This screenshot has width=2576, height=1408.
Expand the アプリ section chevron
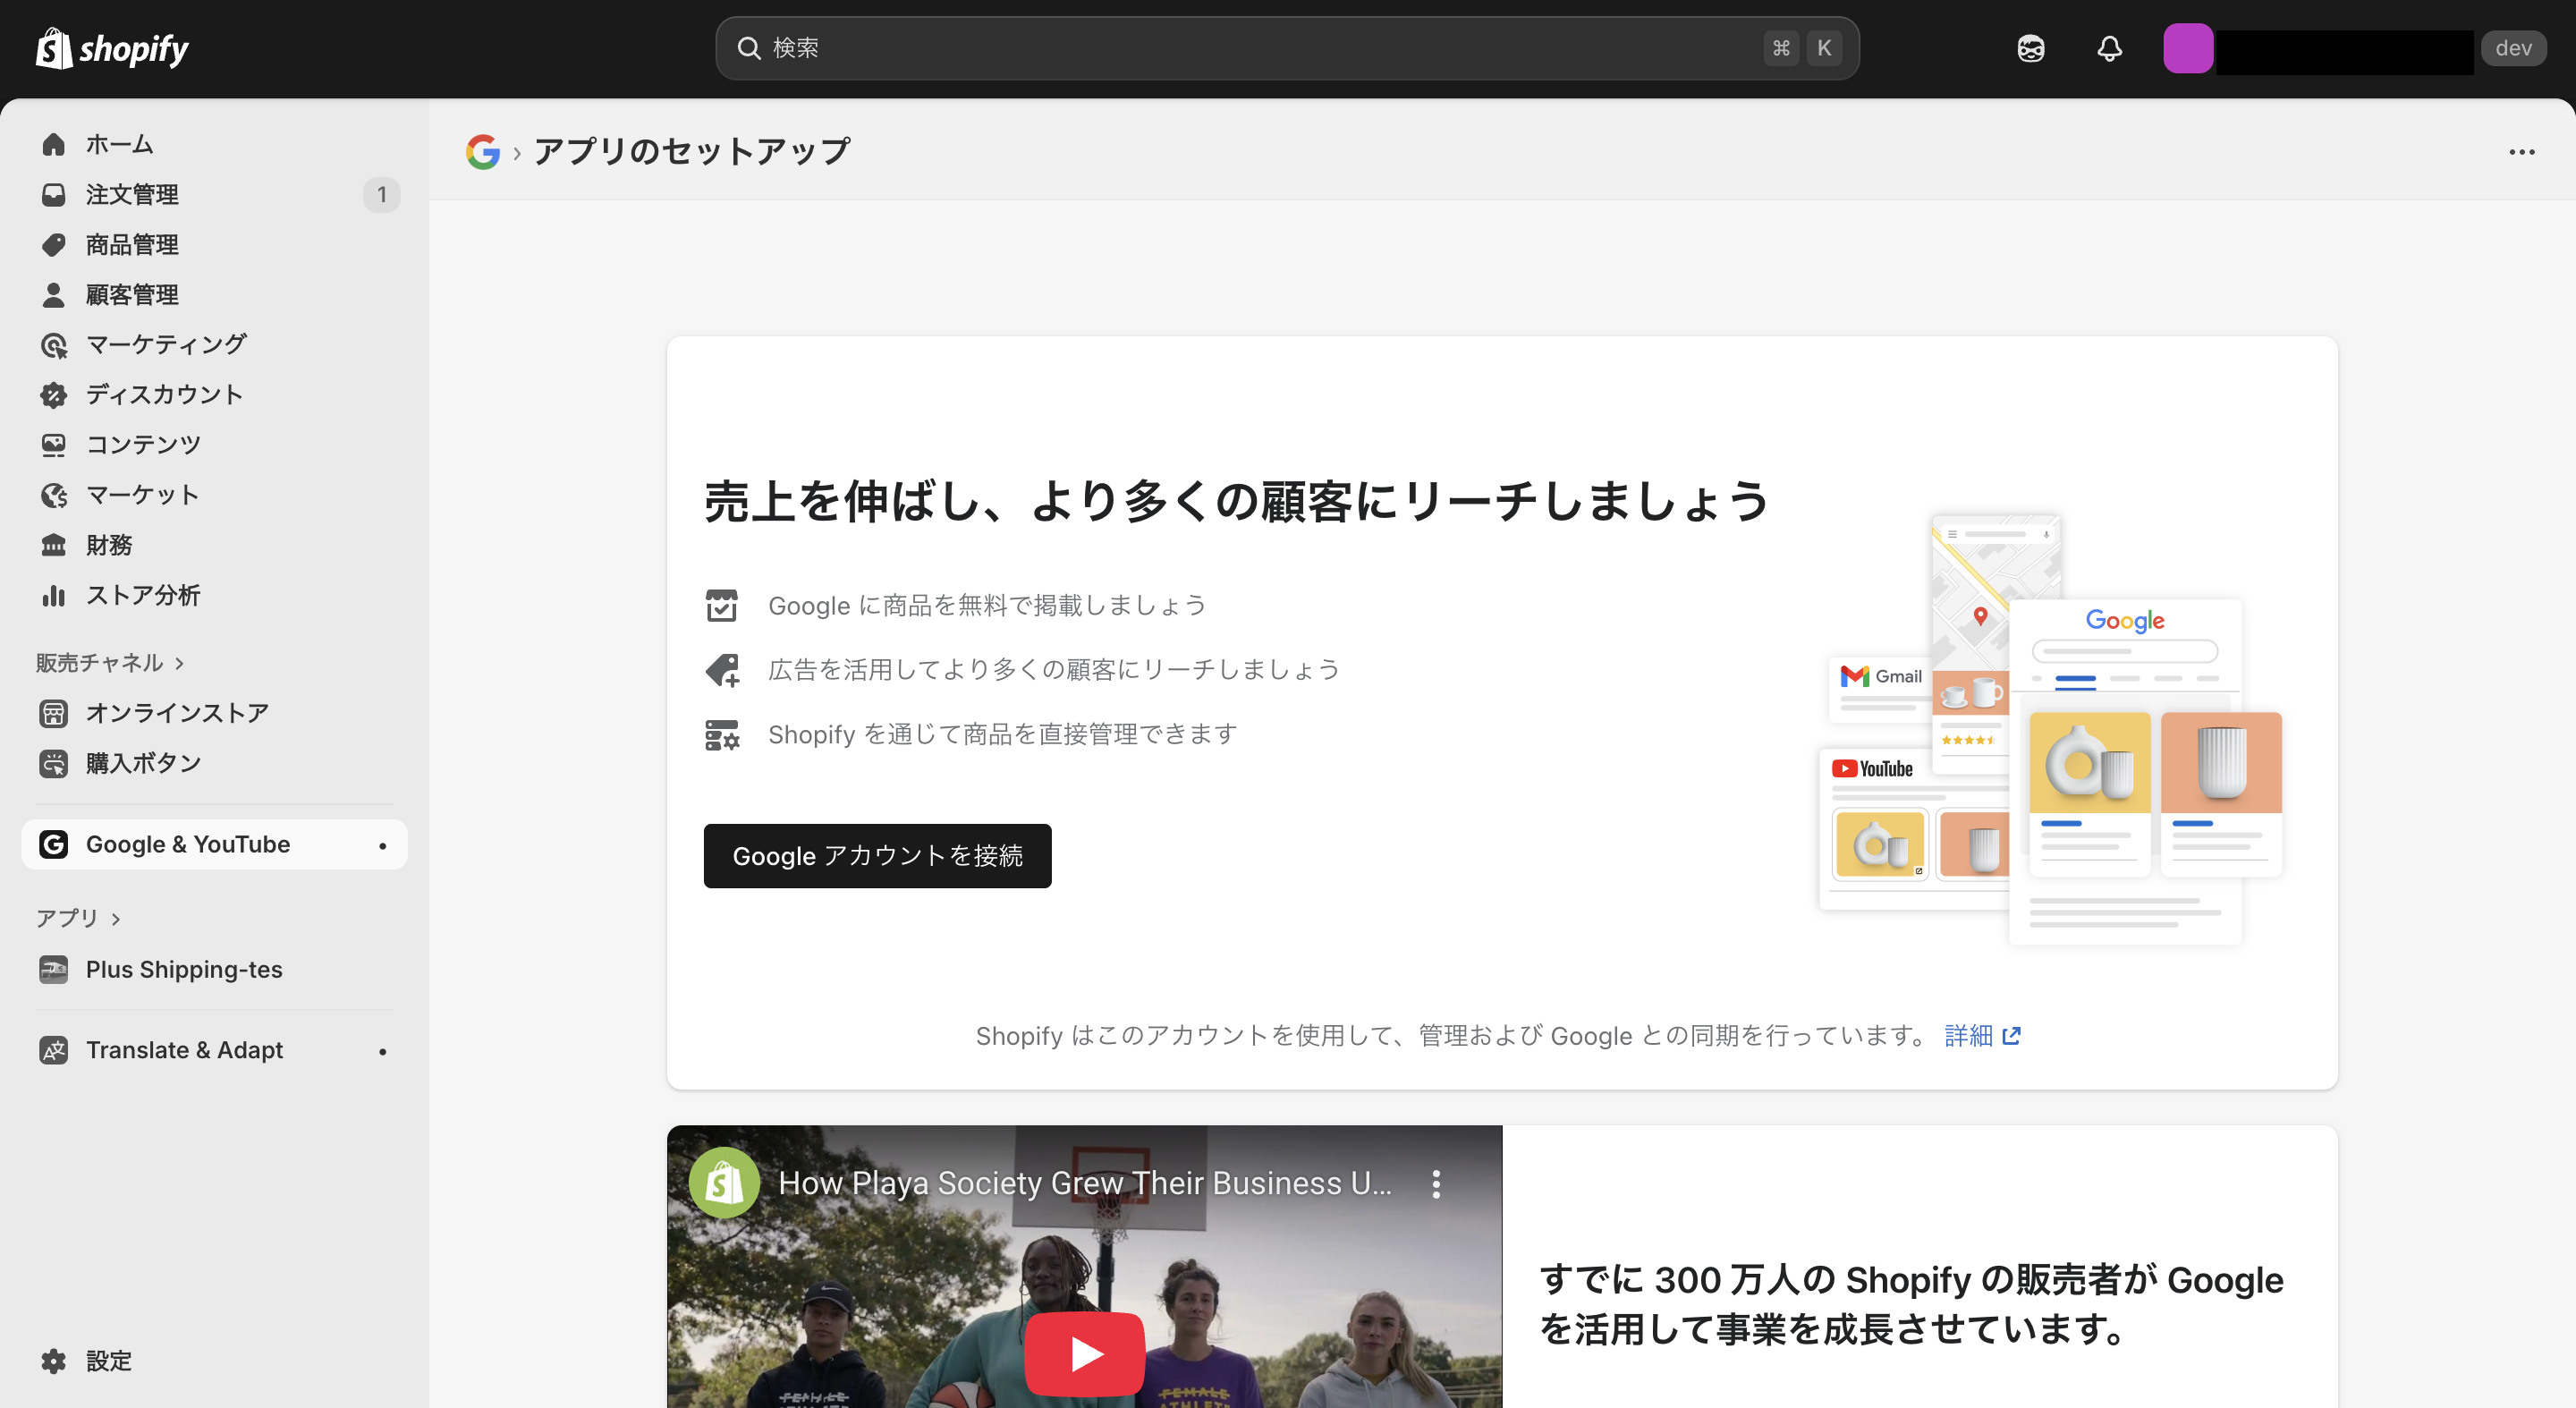(x=116, y=919)
